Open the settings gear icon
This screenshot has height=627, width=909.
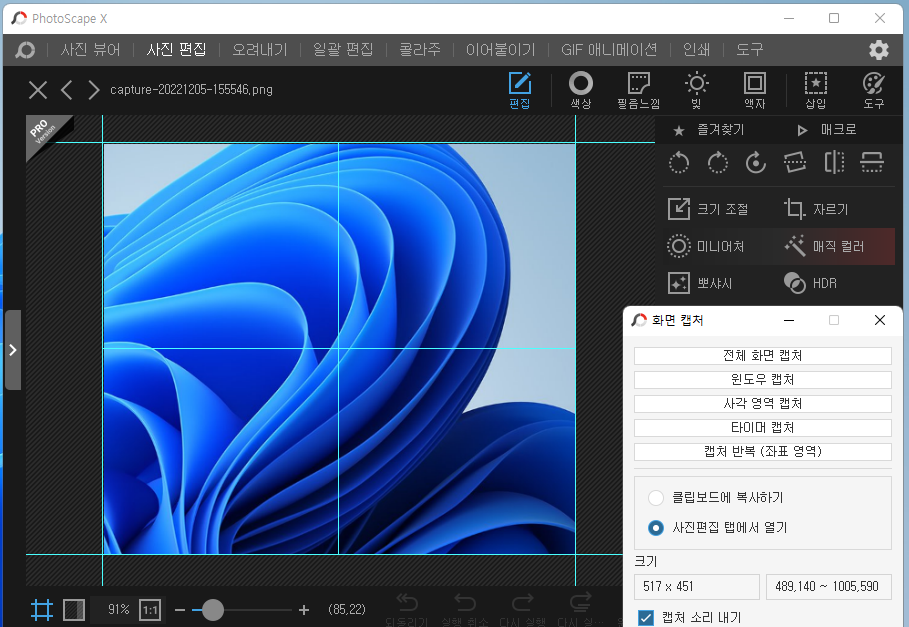pyautogui.click(x=879, y=50)
